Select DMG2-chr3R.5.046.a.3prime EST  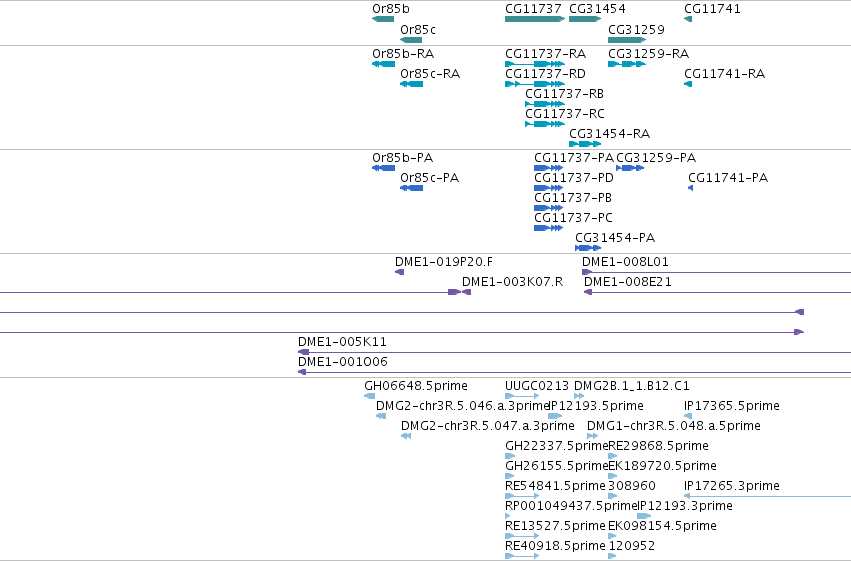point(381,416)
